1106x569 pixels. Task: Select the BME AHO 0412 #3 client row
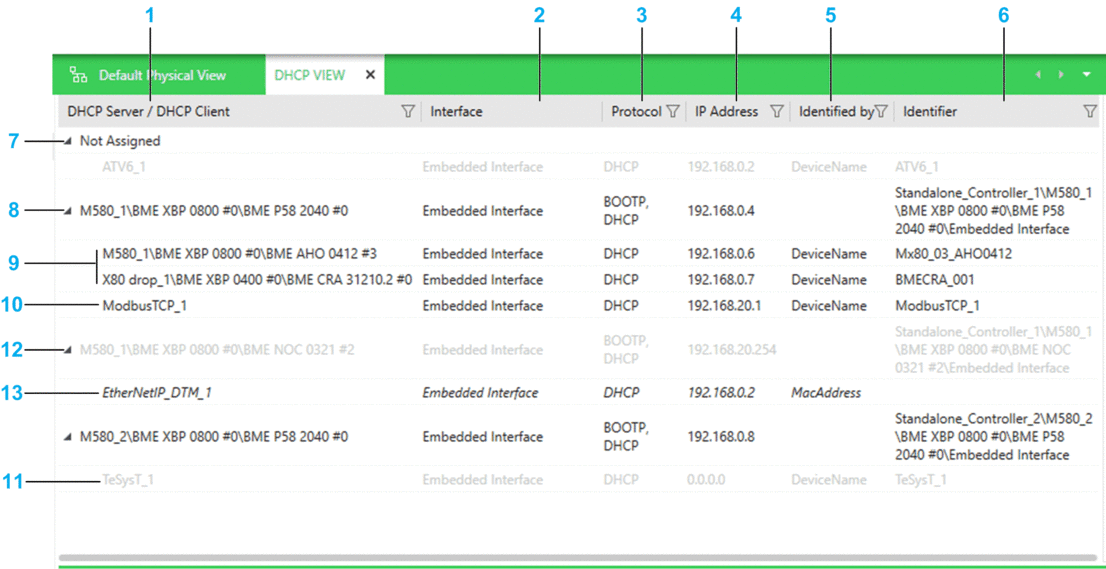576,253
